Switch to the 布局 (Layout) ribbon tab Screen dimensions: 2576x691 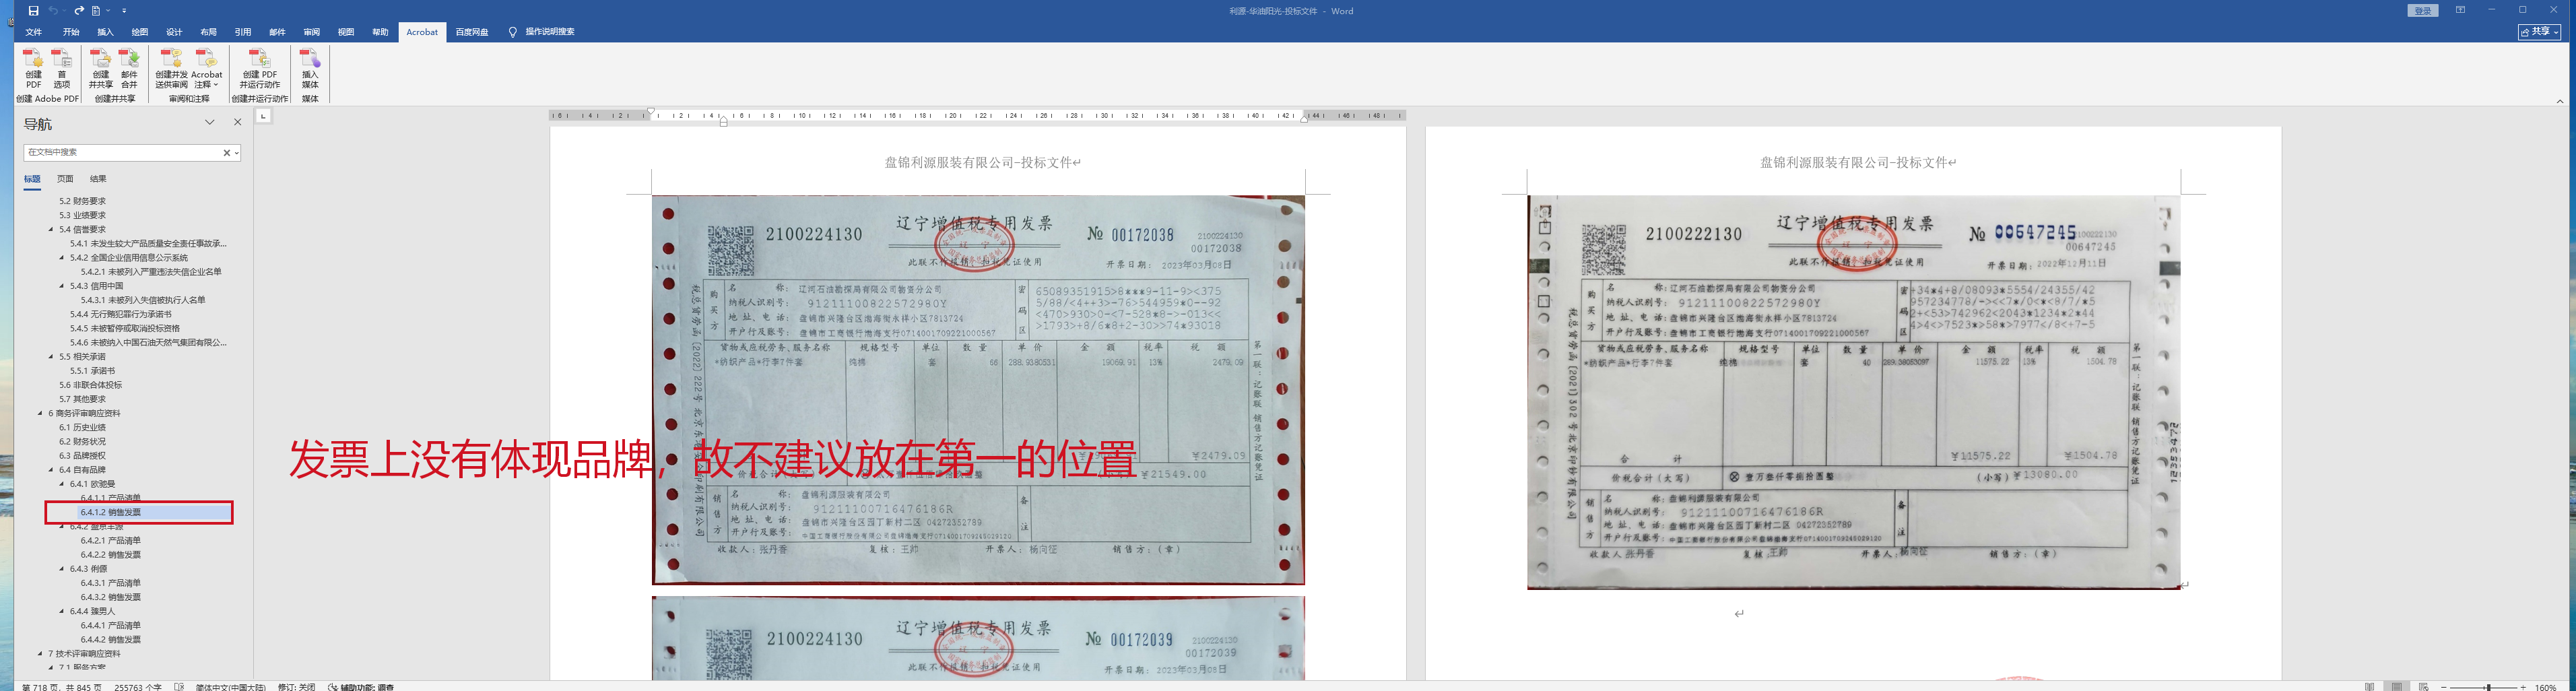[208, 32]
